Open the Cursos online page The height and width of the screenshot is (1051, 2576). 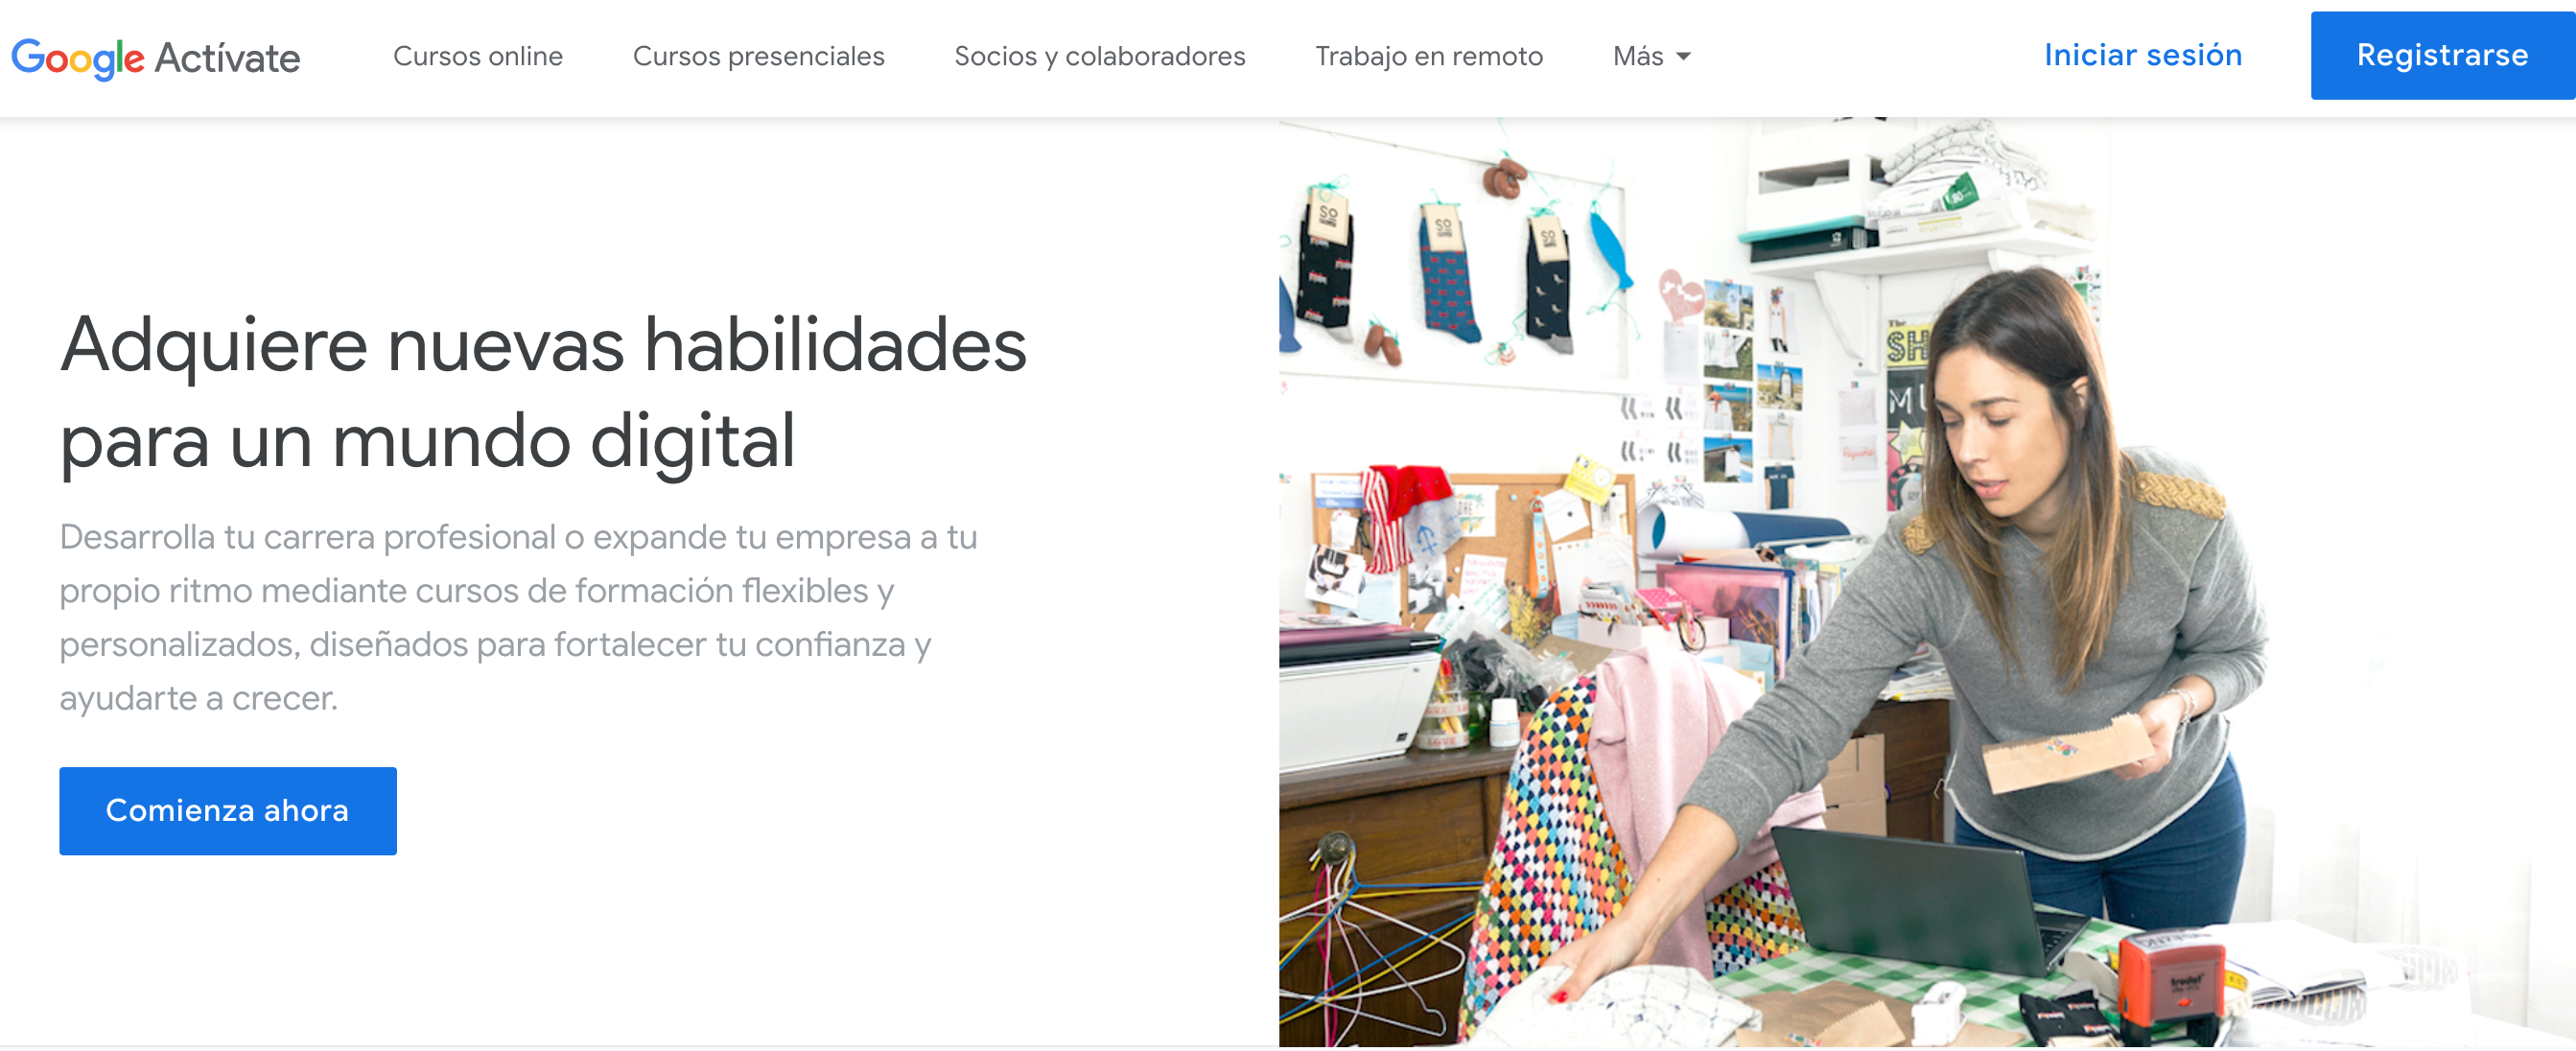pyautogui.click(x=478, y=56)
